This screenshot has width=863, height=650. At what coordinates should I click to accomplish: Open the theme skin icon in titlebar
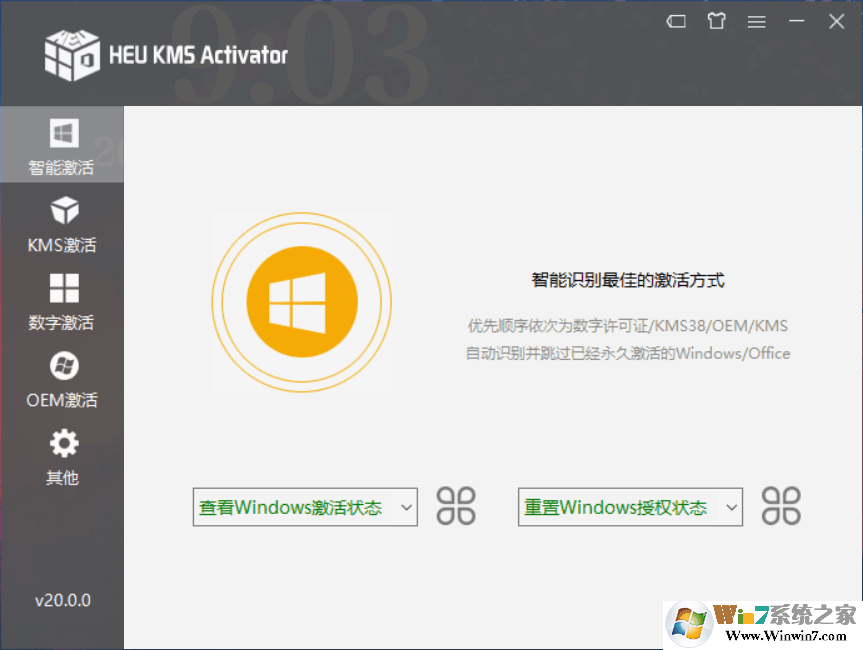pyautogui.click(x=716, y=21)
